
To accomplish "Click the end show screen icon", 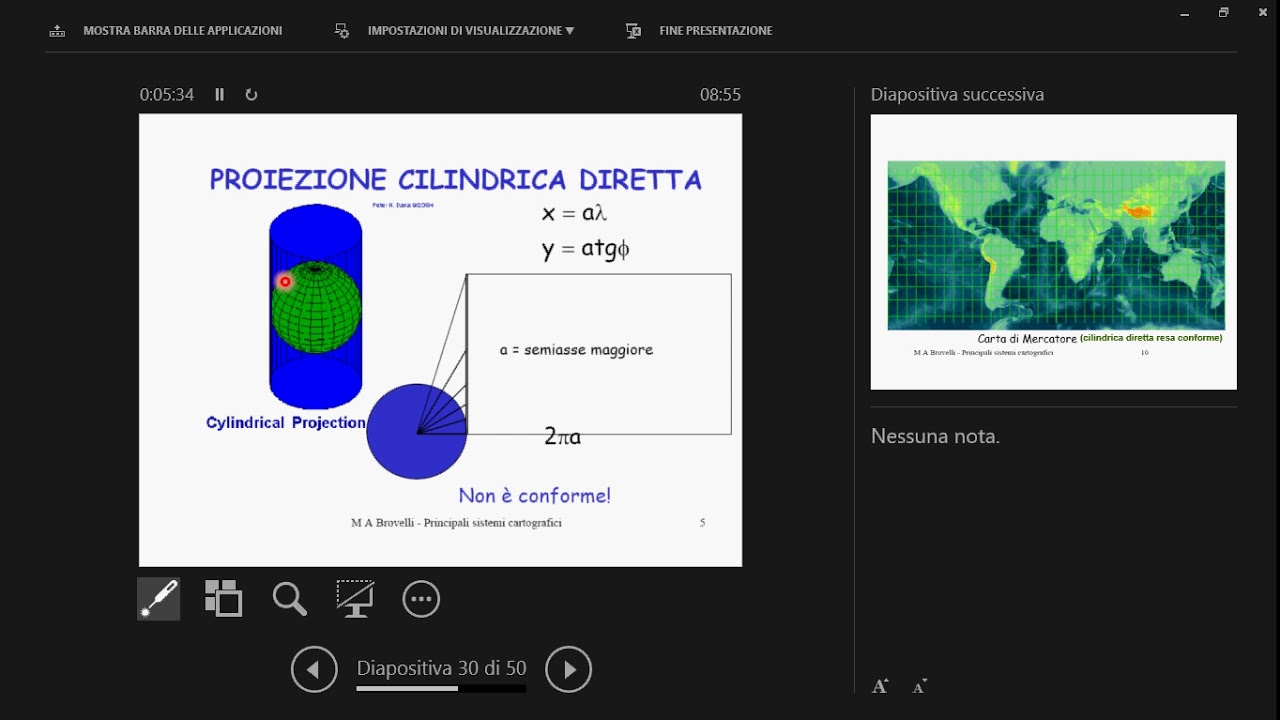I will (633, 31).
